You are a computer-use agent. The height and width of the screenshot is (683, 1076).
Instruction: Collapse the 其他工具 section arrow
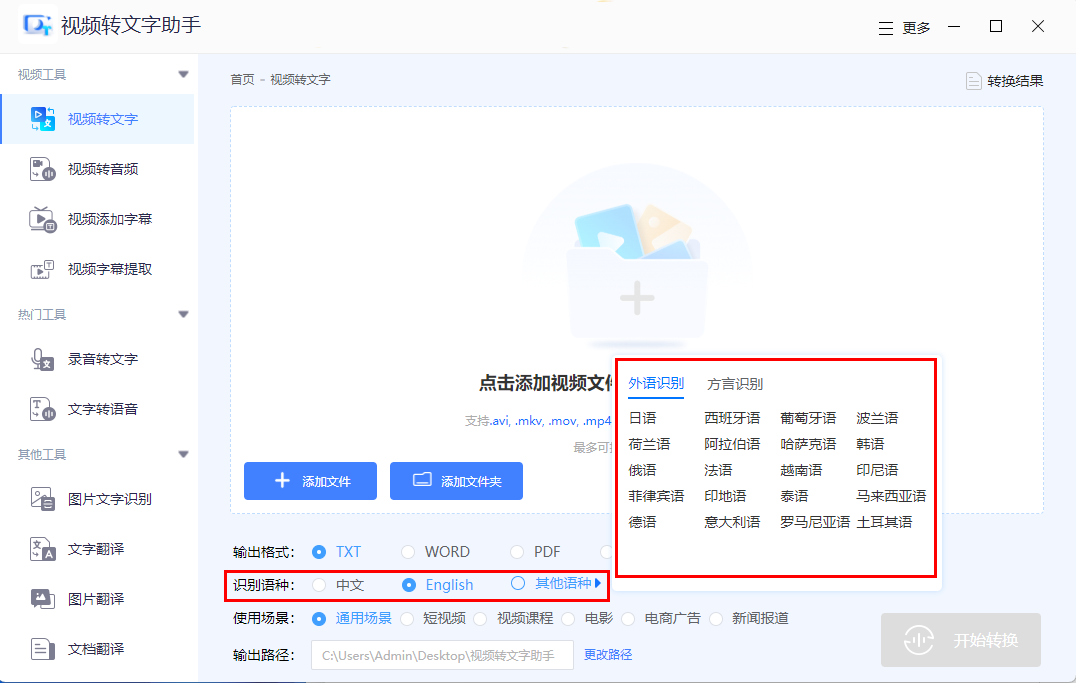point(183,454)
